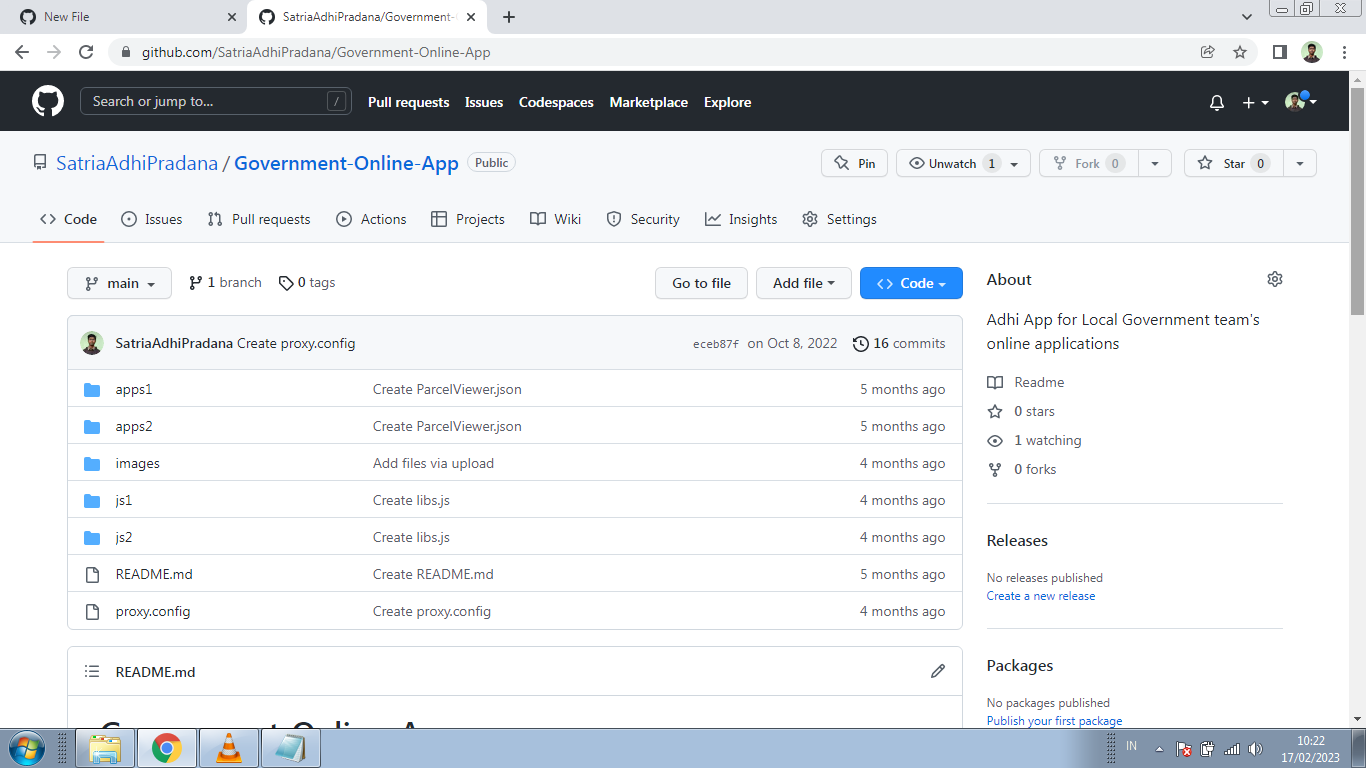Viewport: 1366px width, 768px height.
Task: Expand the plus dropdown in the header
Action: (x=1253, y=101)
